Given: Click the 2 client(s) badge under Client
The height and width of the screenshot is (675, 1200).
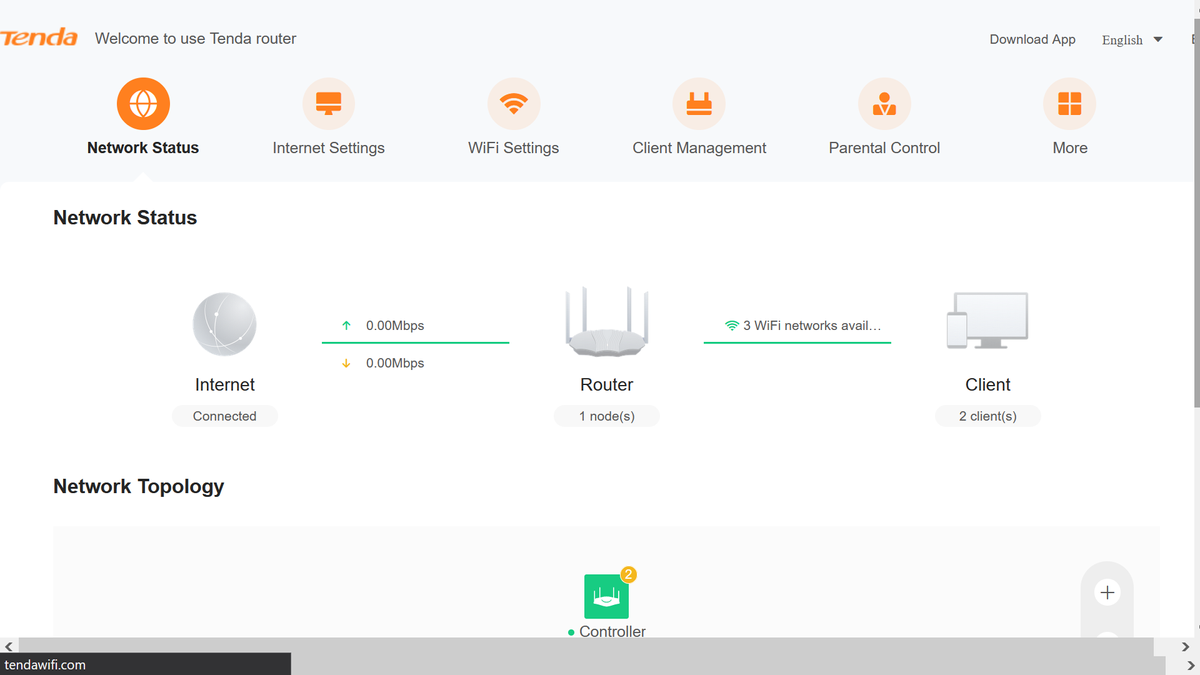Looking at the screenshot, I should tap(987, 415).
